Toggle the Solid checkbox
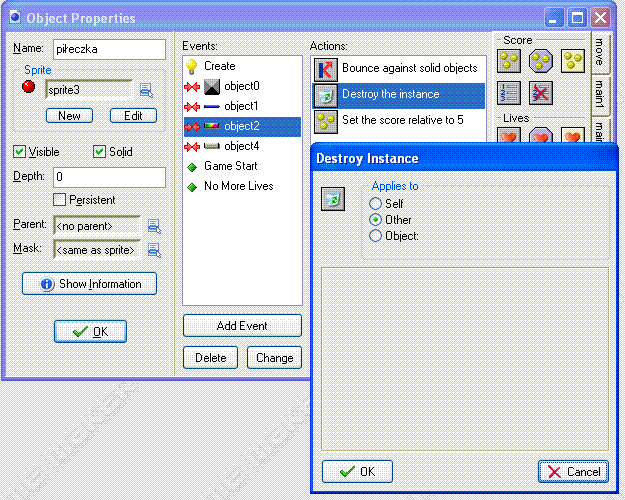Viewport: 625px width, 500px height. tap(100, 152)
